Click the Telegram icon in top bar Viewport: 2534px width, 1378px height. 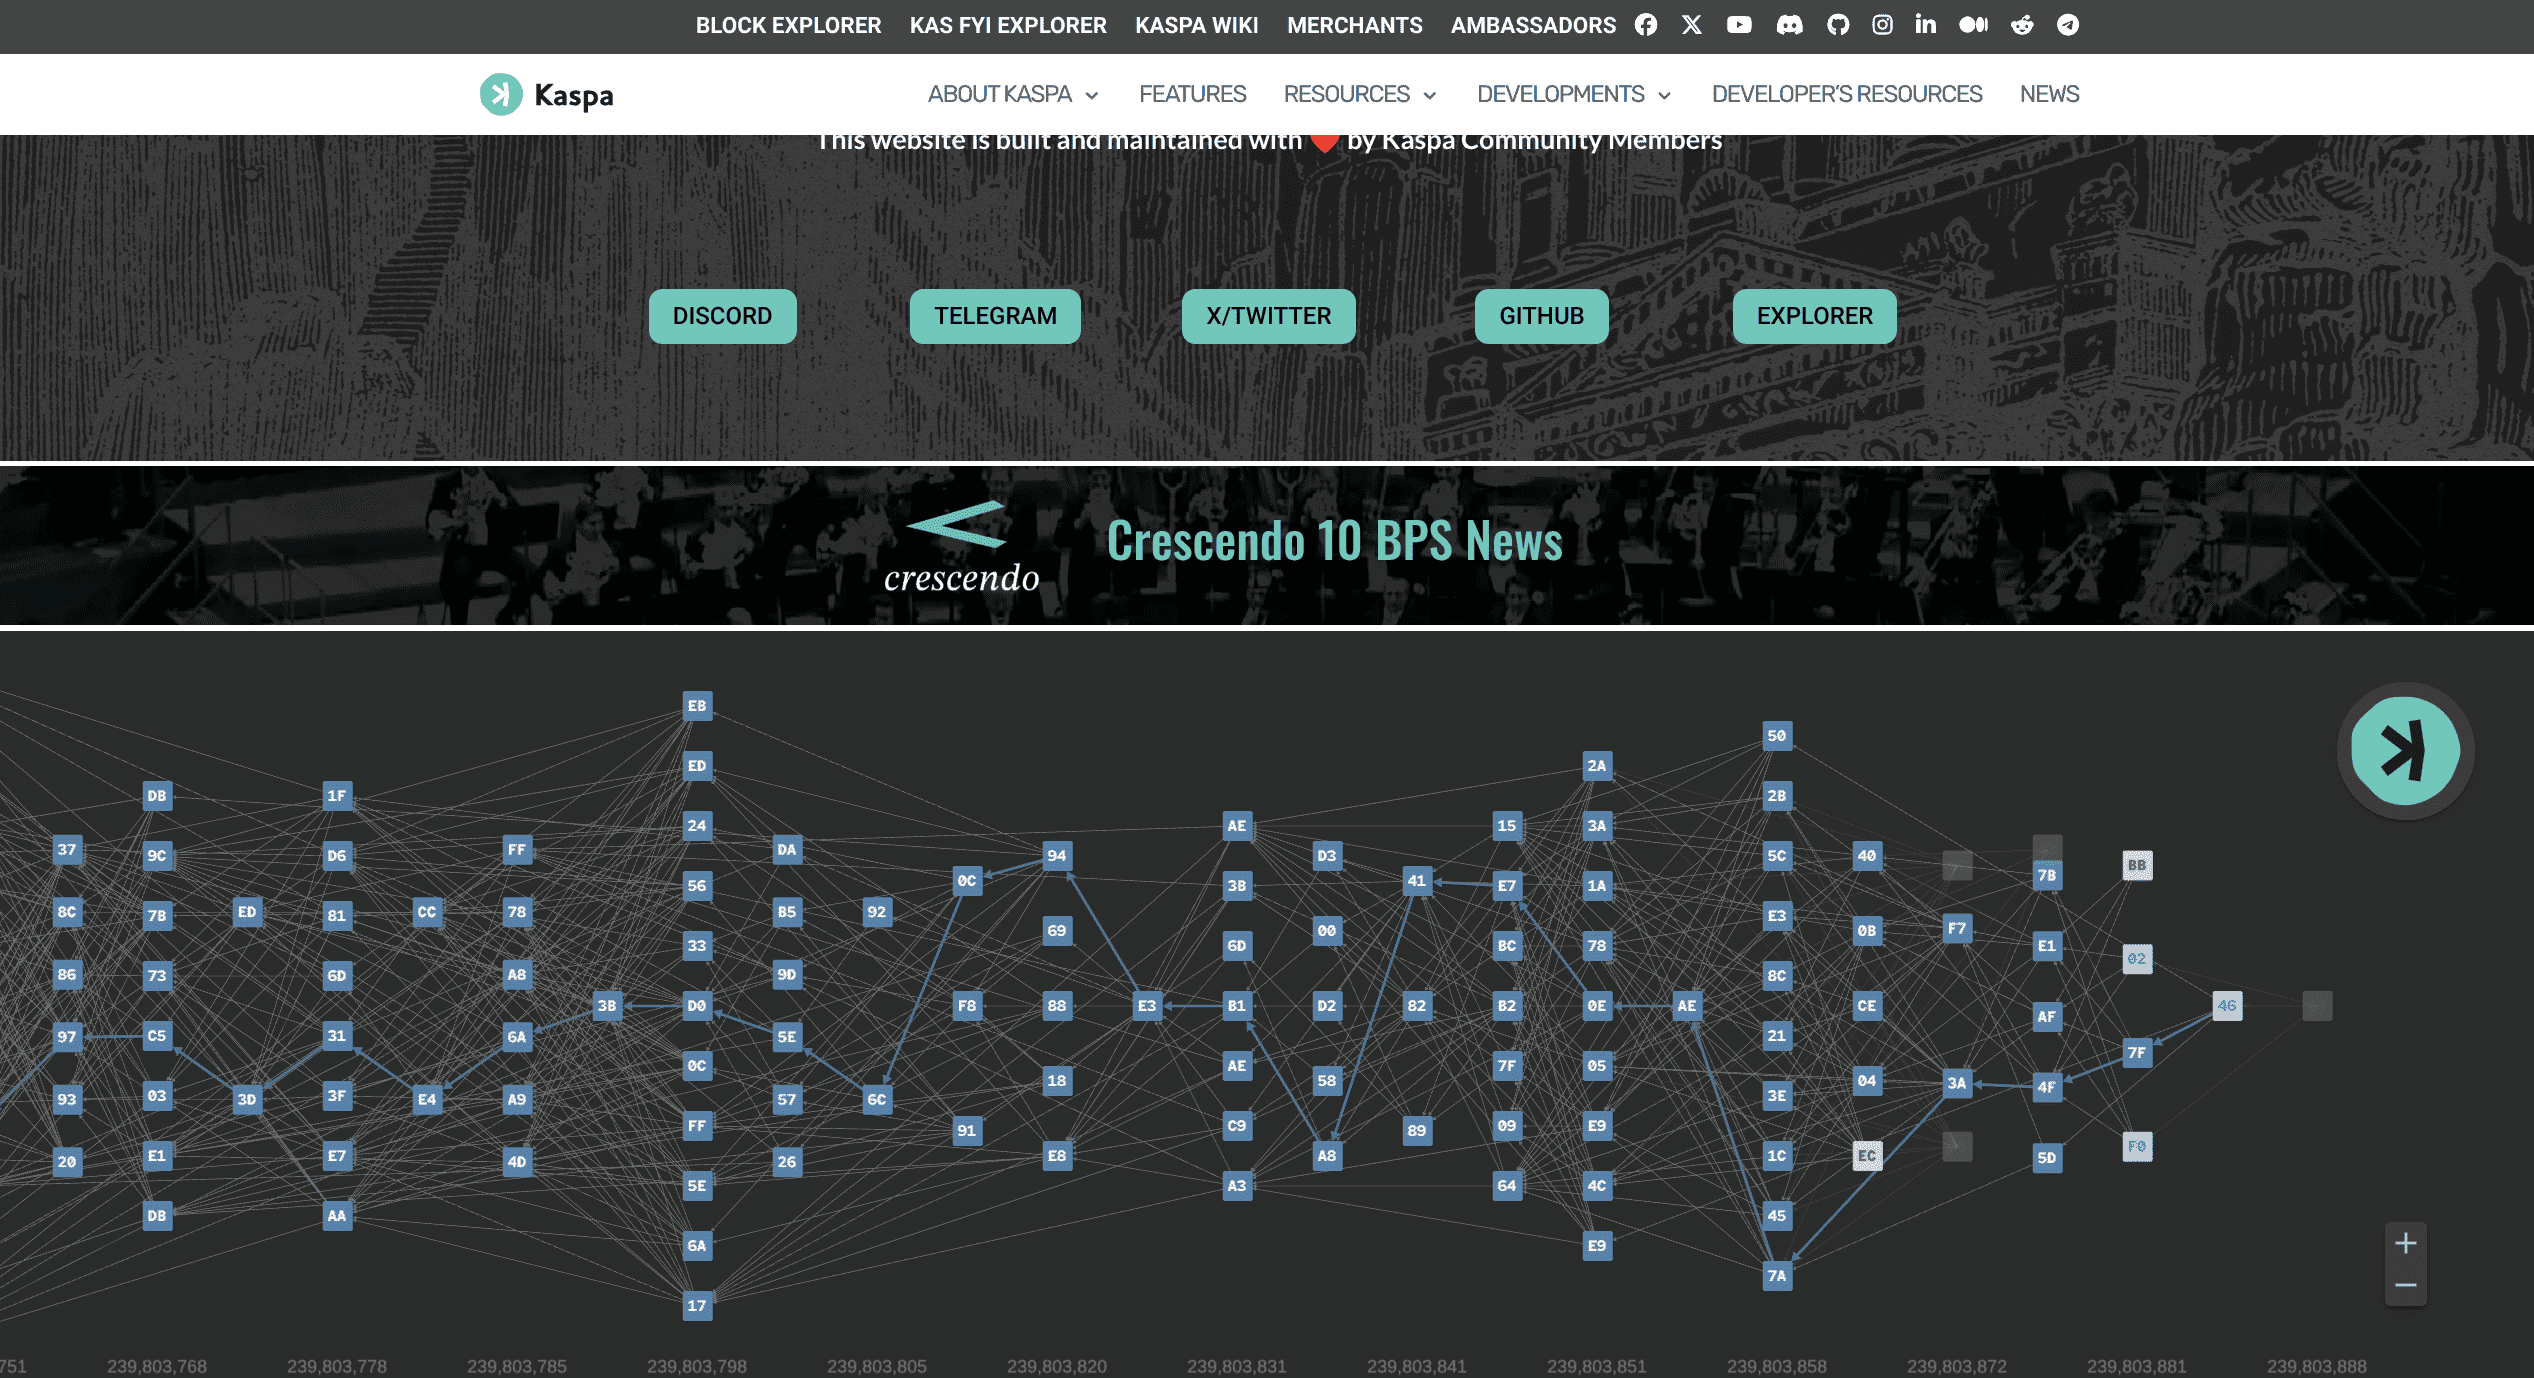point(2068,25)
